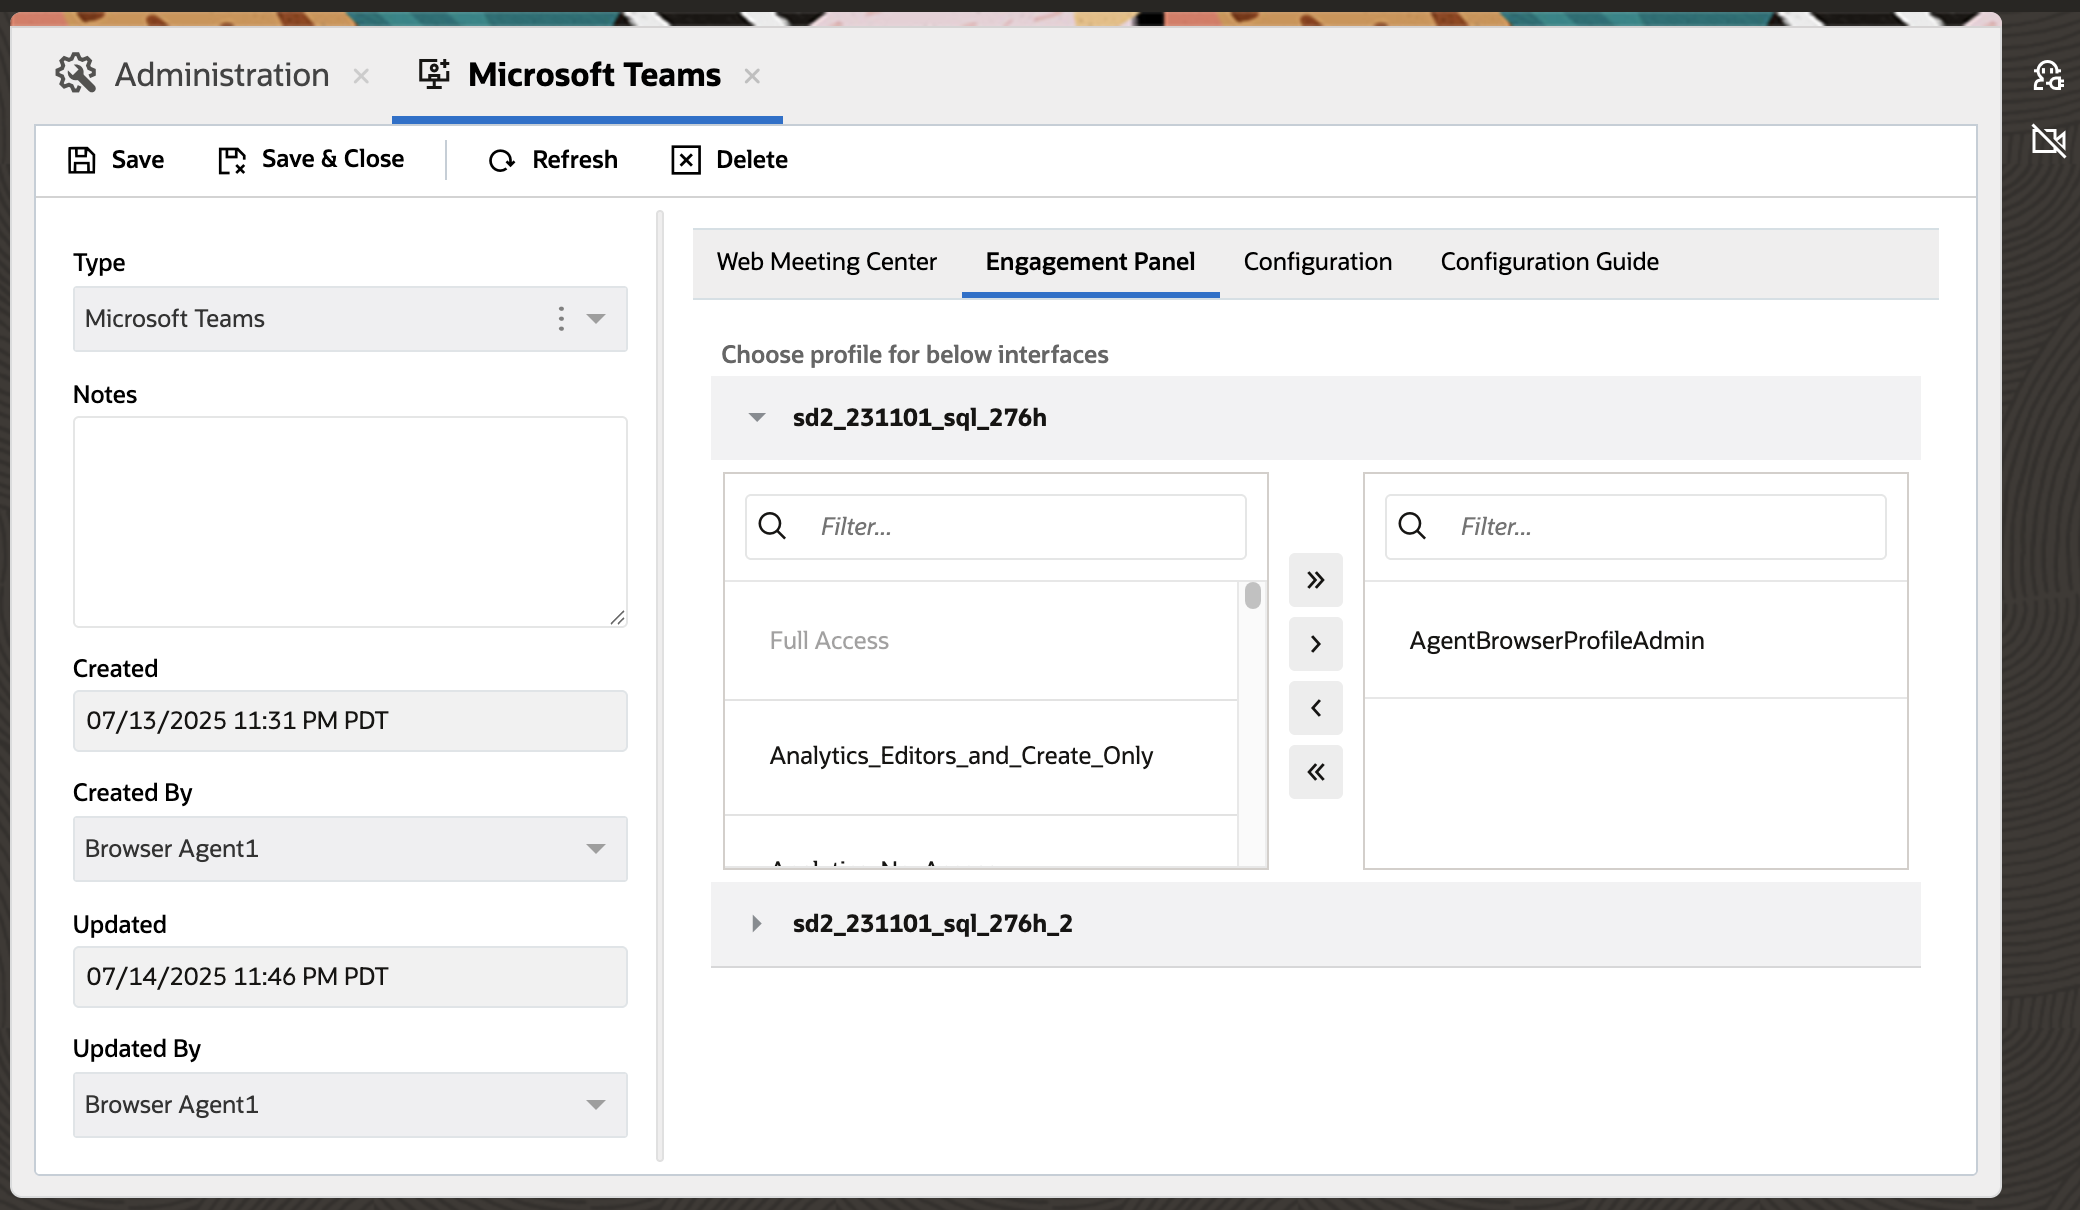Select Analytics_Editors_and_Create_Only in the profile list
Image resolution: width=2080 pixels, height=1210 pixels.
click(961, 756)
